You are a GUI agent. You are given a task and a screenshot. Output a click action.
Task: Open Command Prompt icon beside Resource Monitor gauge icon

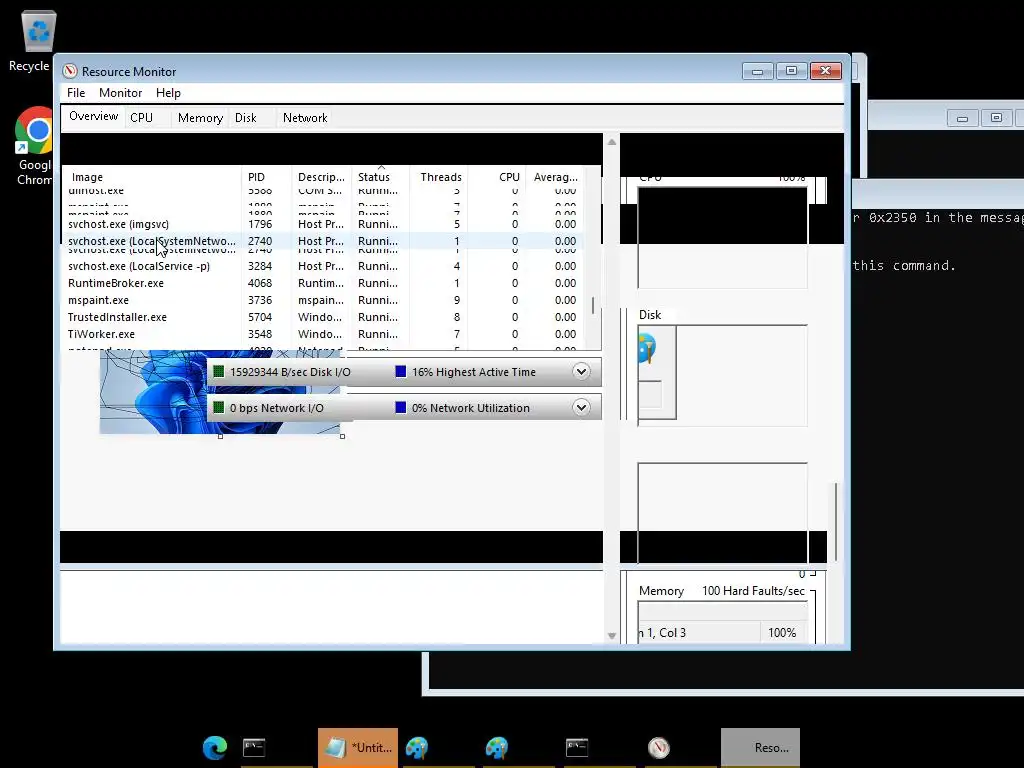coord(577,747)
